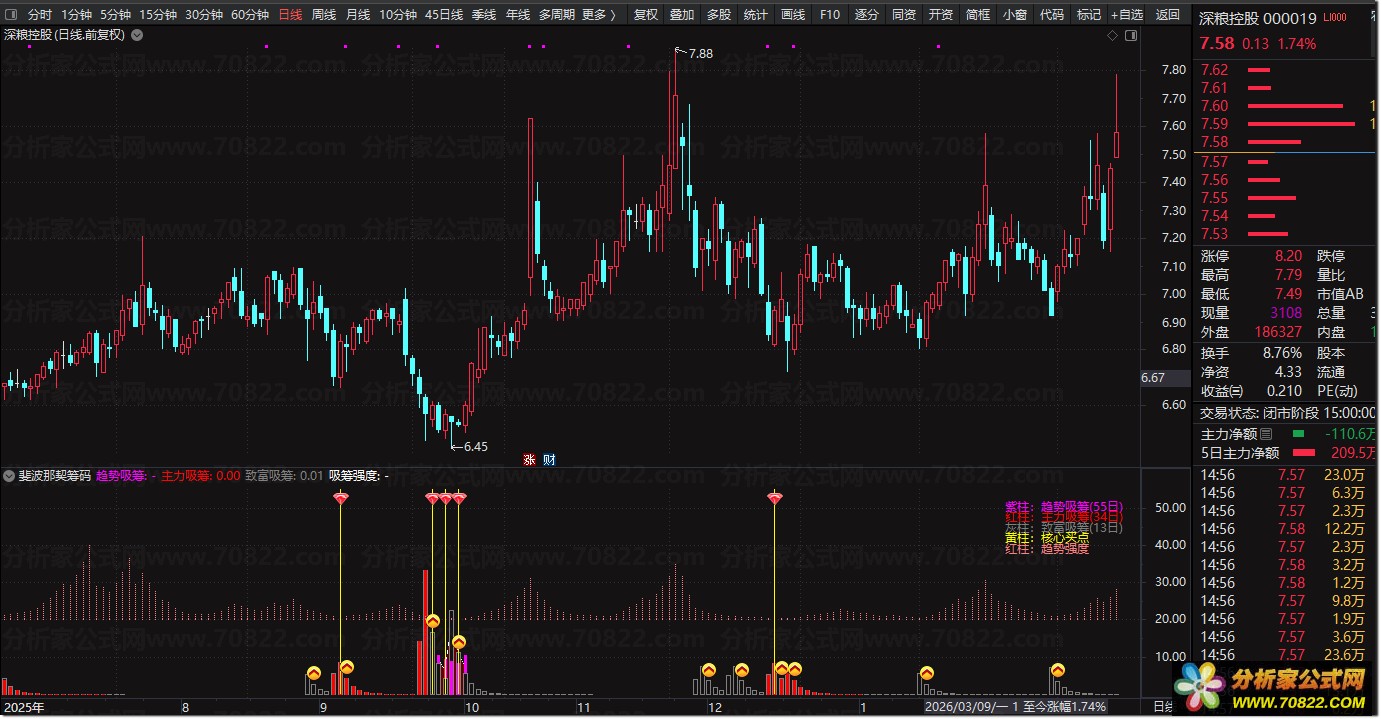Toggle the right panel icon beside the diamond

(1131, 35)
